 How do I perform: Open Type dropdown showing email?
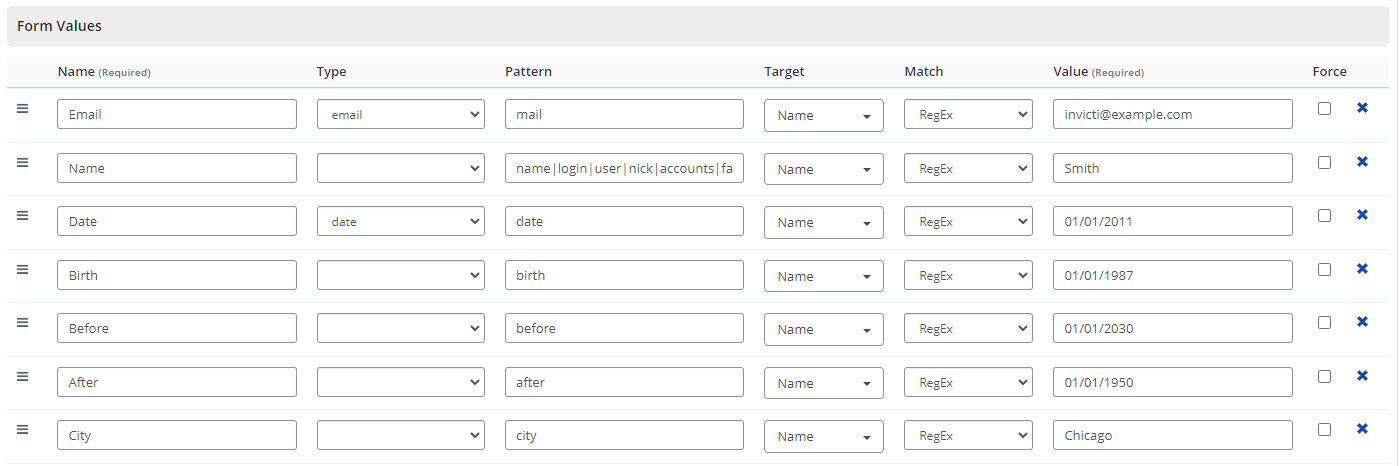pos(400,114)
